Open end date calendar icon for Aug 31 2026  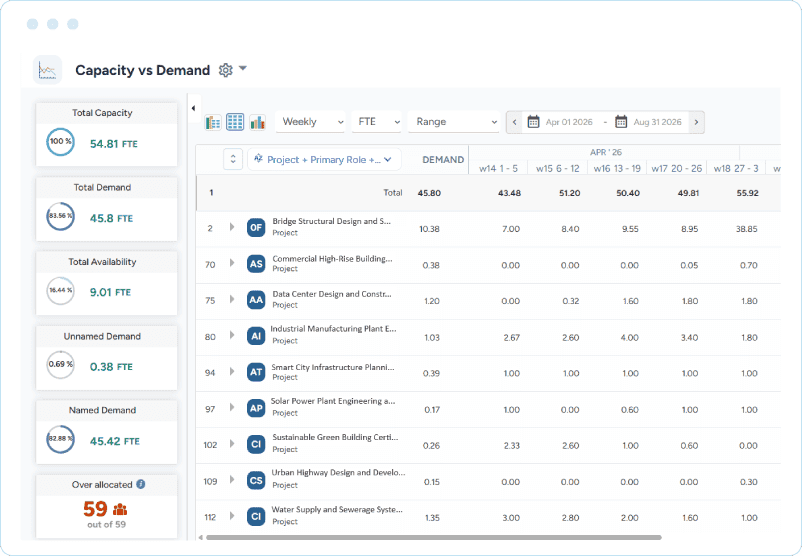(x=621, y=122)
